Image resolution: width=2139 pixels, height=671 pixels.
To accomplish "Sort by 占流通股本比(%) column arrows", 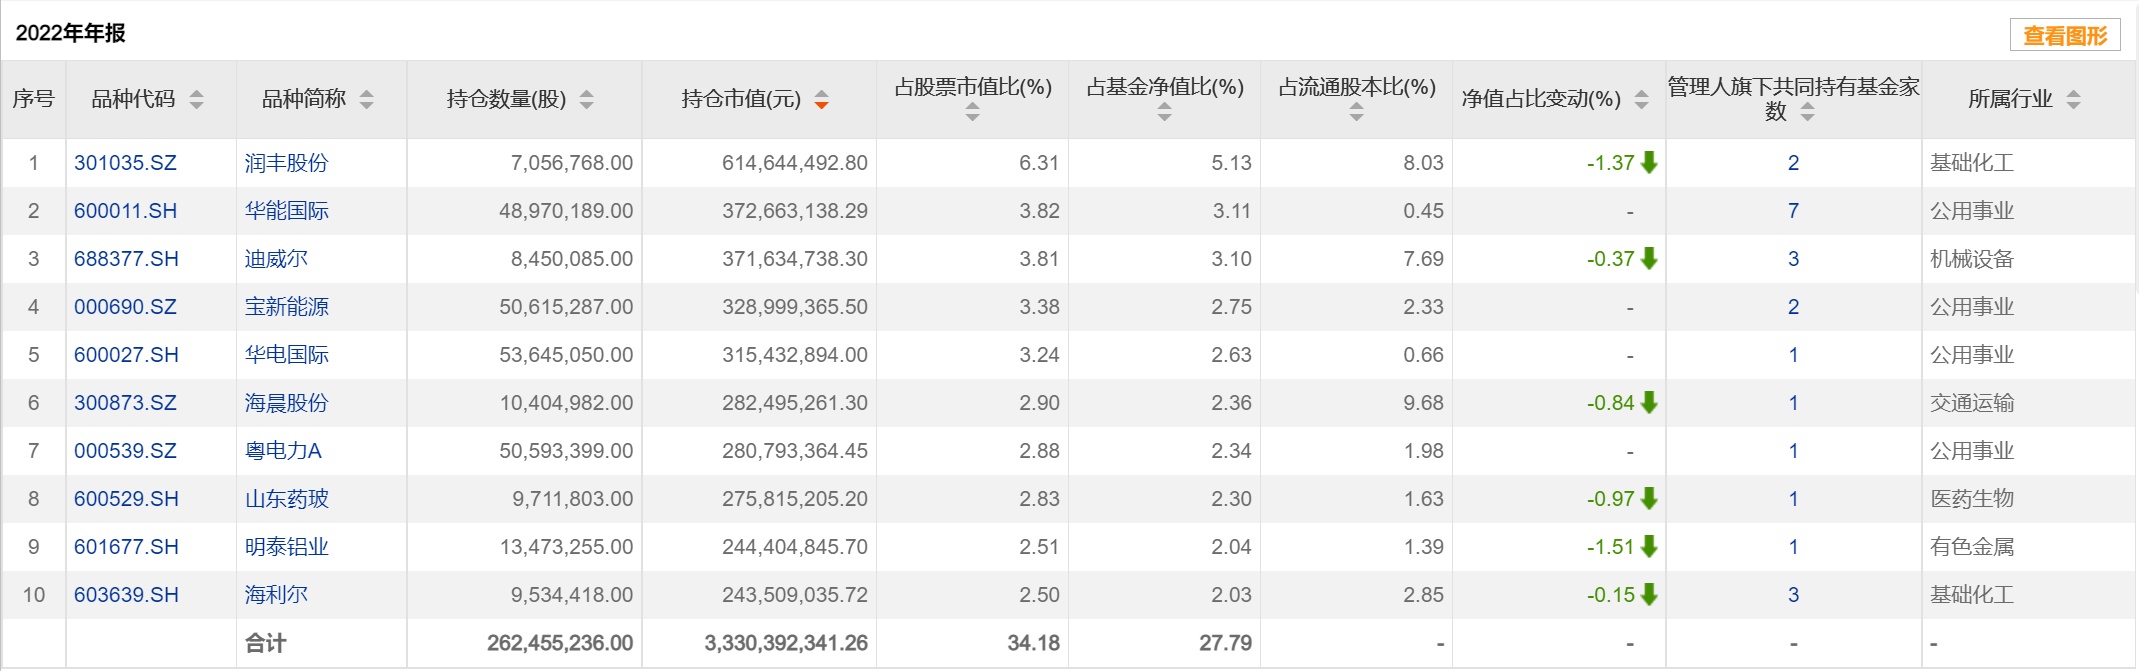I will (1356, 114).
